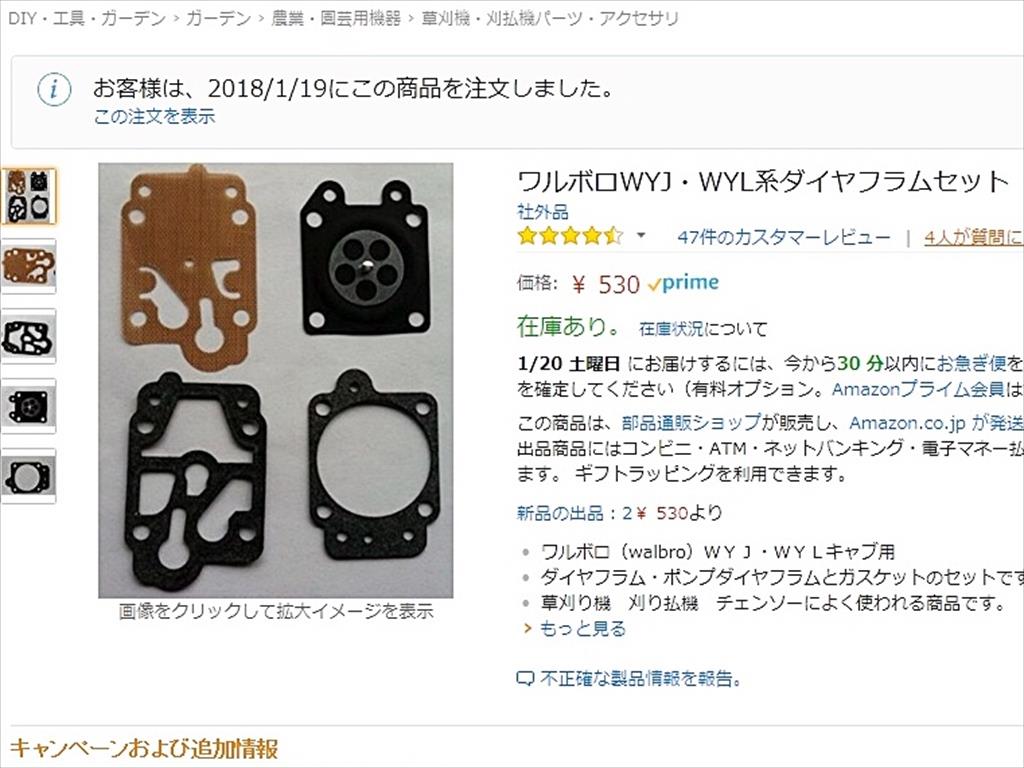The height and width of the screenshot is (768, 1024).
Task: Click the star rating icons
Action: point(570,236)
